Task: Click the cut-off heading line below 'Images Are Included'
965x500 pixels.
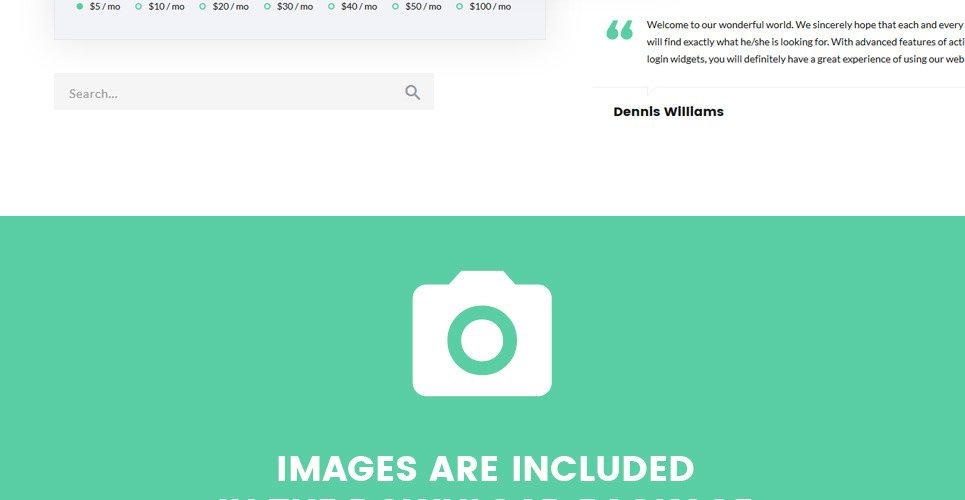Action: point(485,495)
